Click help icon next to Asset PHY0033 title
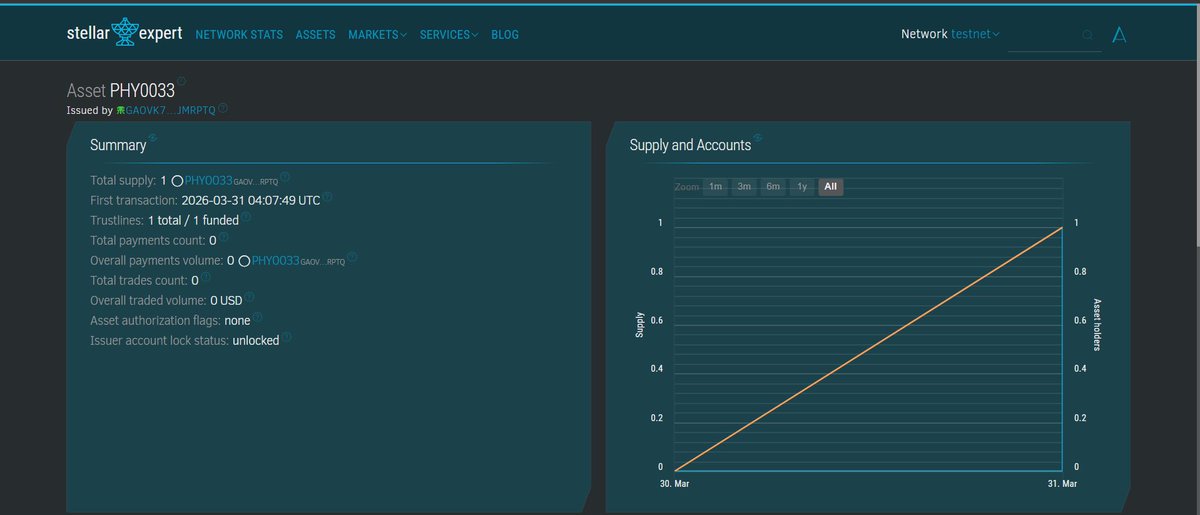This screenshot has height=515, width=1200. 181,84
